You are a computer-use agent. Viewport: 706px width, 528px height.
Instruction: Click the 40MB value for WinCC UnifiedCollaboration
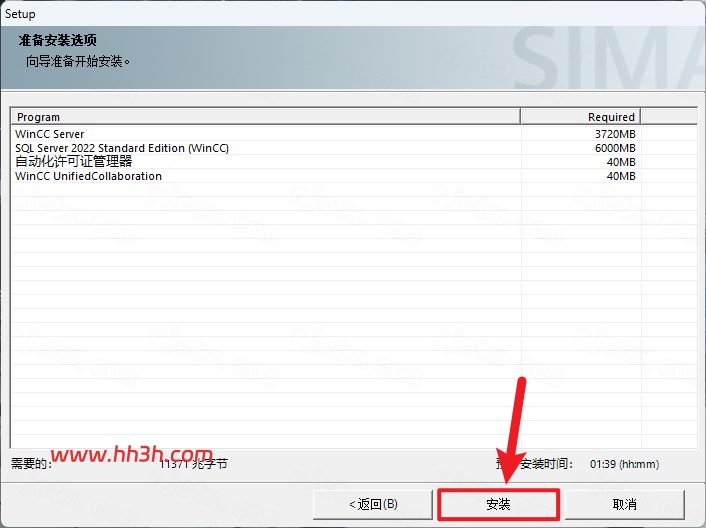click(x=621, y=176)
